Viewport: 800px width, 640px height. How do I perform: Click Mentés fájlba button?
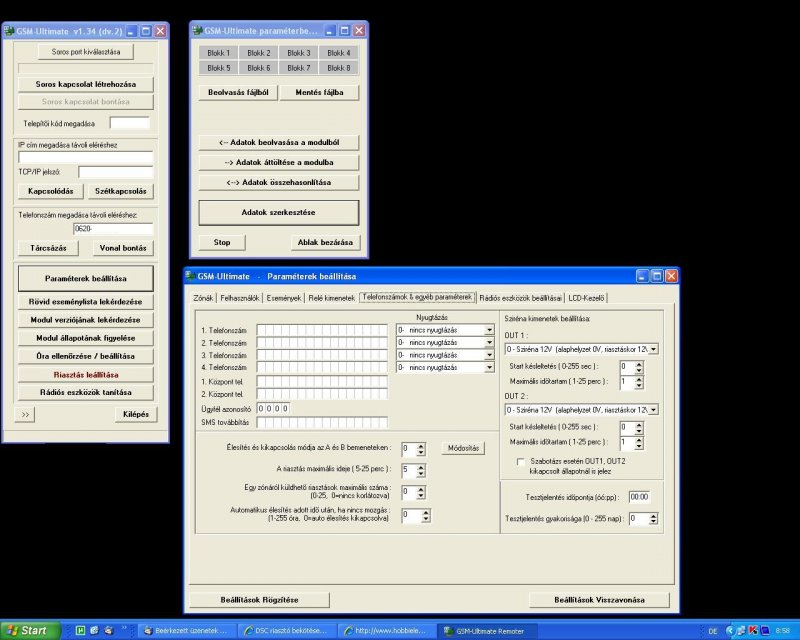point(319,92)
